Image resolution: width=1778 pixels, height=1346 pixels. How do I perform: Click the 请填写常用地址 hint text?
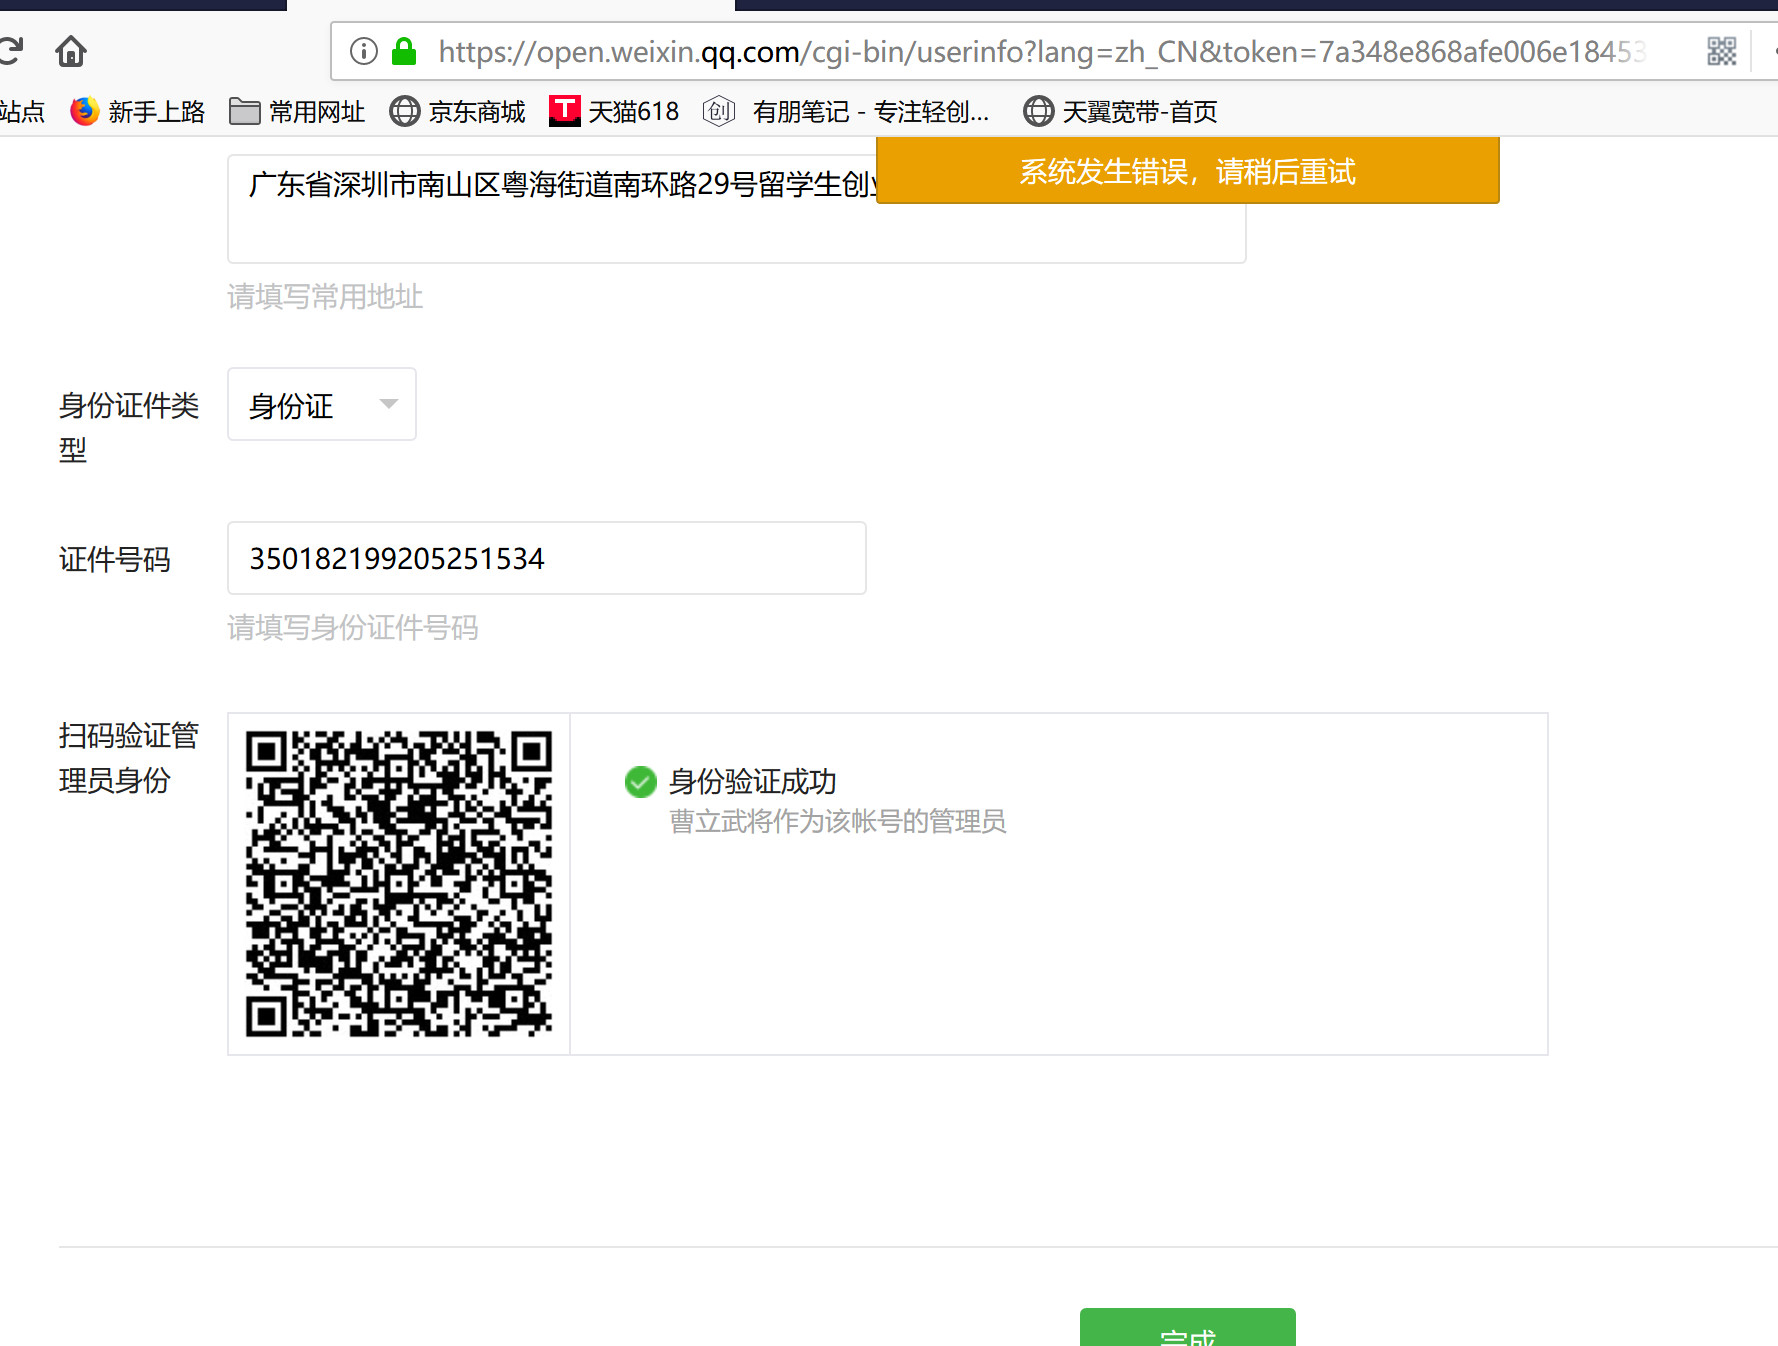(x=325, y=297)
